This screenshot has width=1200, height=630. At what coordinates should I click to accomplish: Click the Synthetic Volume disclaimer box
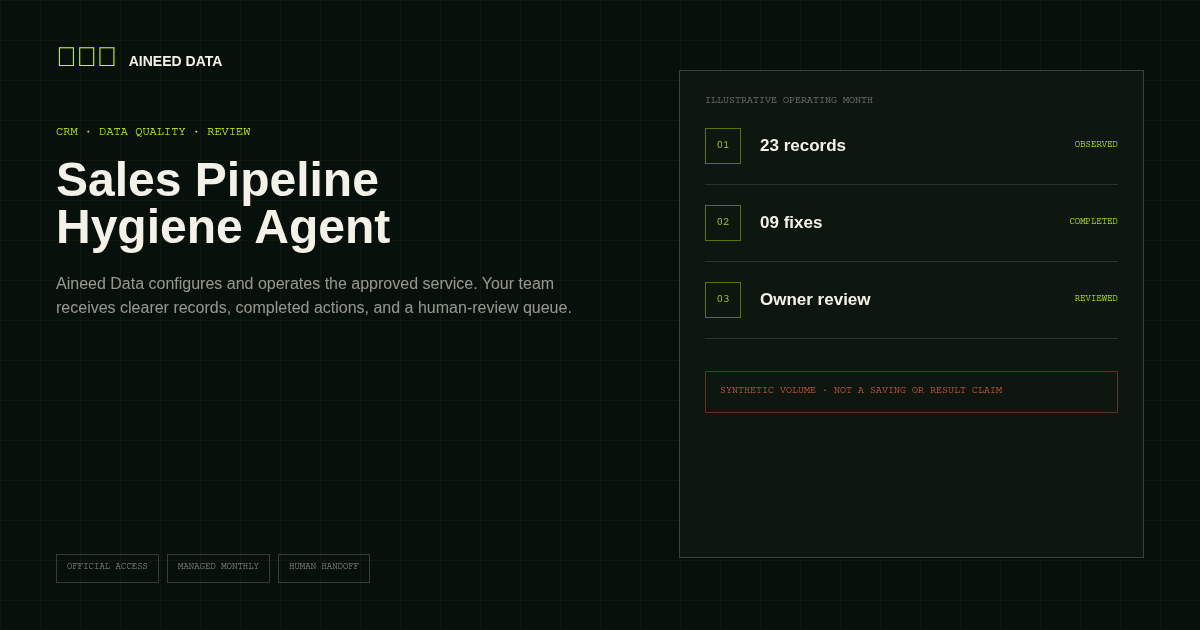(911, 392)
